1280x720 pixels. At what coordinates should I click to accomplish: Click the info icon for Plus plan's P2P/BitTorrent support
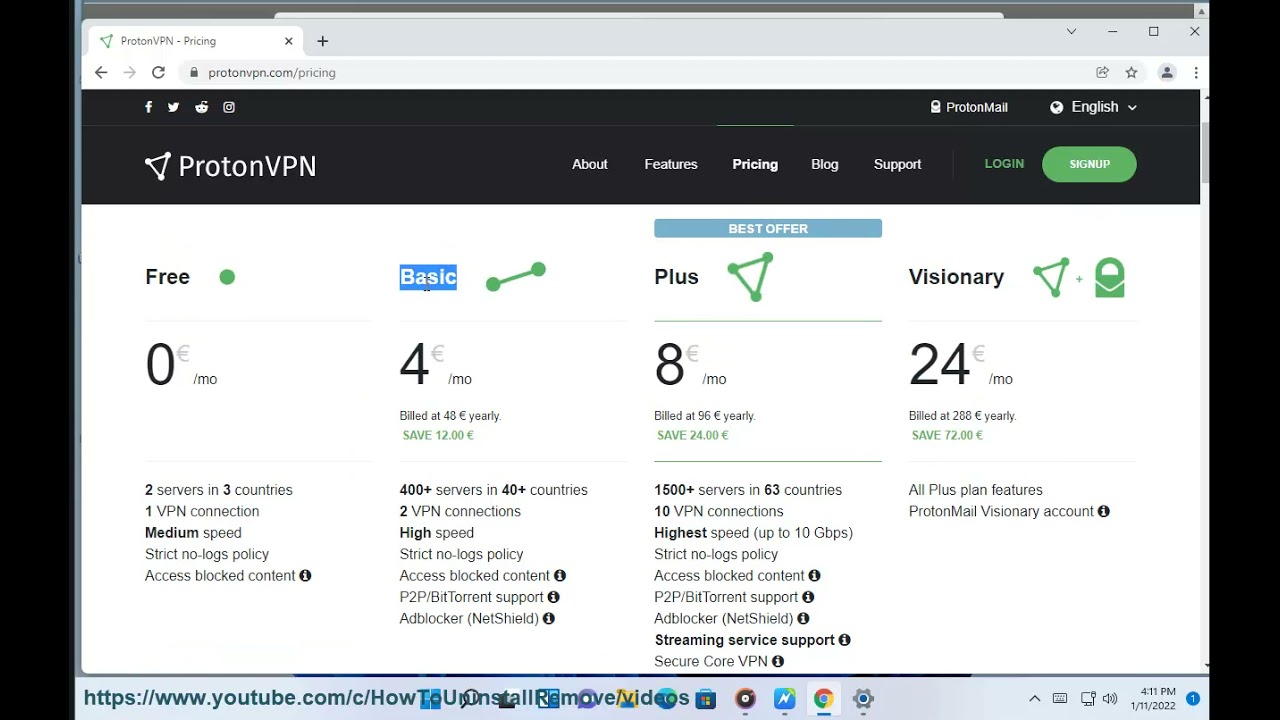[x=808, y=597]
